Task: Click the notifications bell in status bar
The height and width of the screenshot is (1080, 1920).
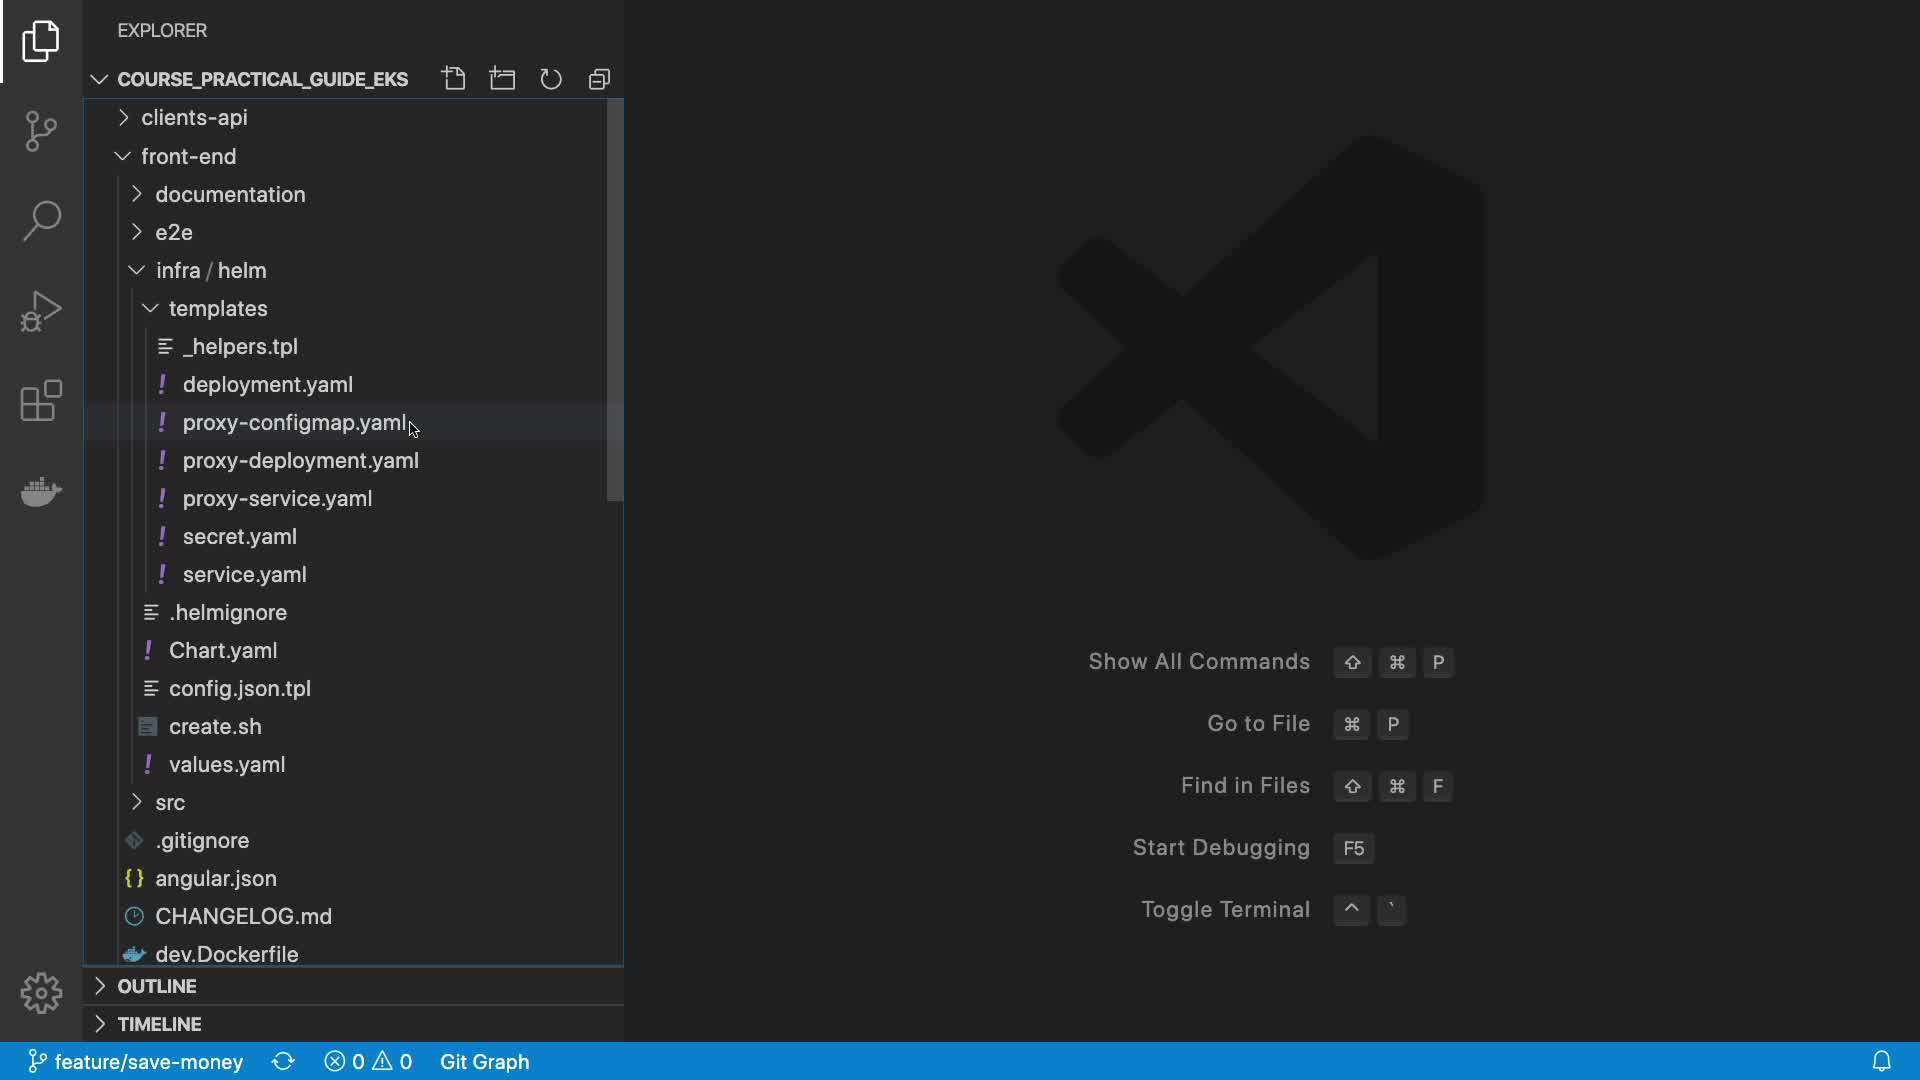Action: click(x=1881, y=1062)
